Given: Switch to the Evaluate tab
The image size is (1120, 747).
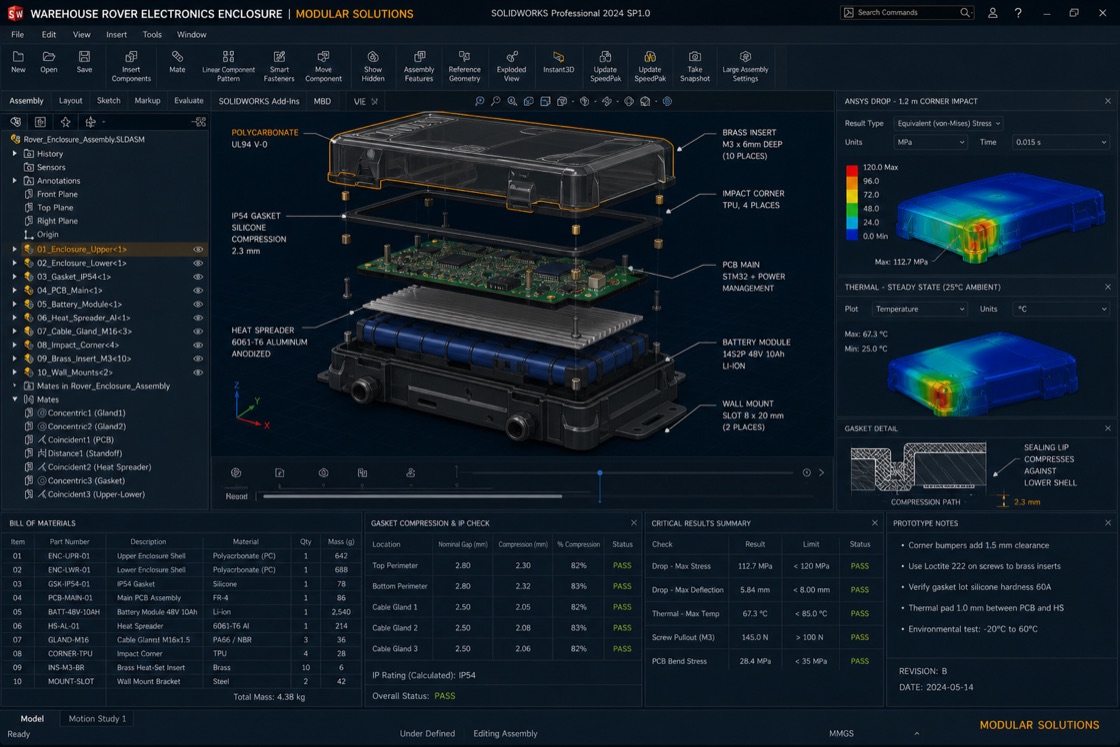Looking at the screenshot, I should coord(189,101).
